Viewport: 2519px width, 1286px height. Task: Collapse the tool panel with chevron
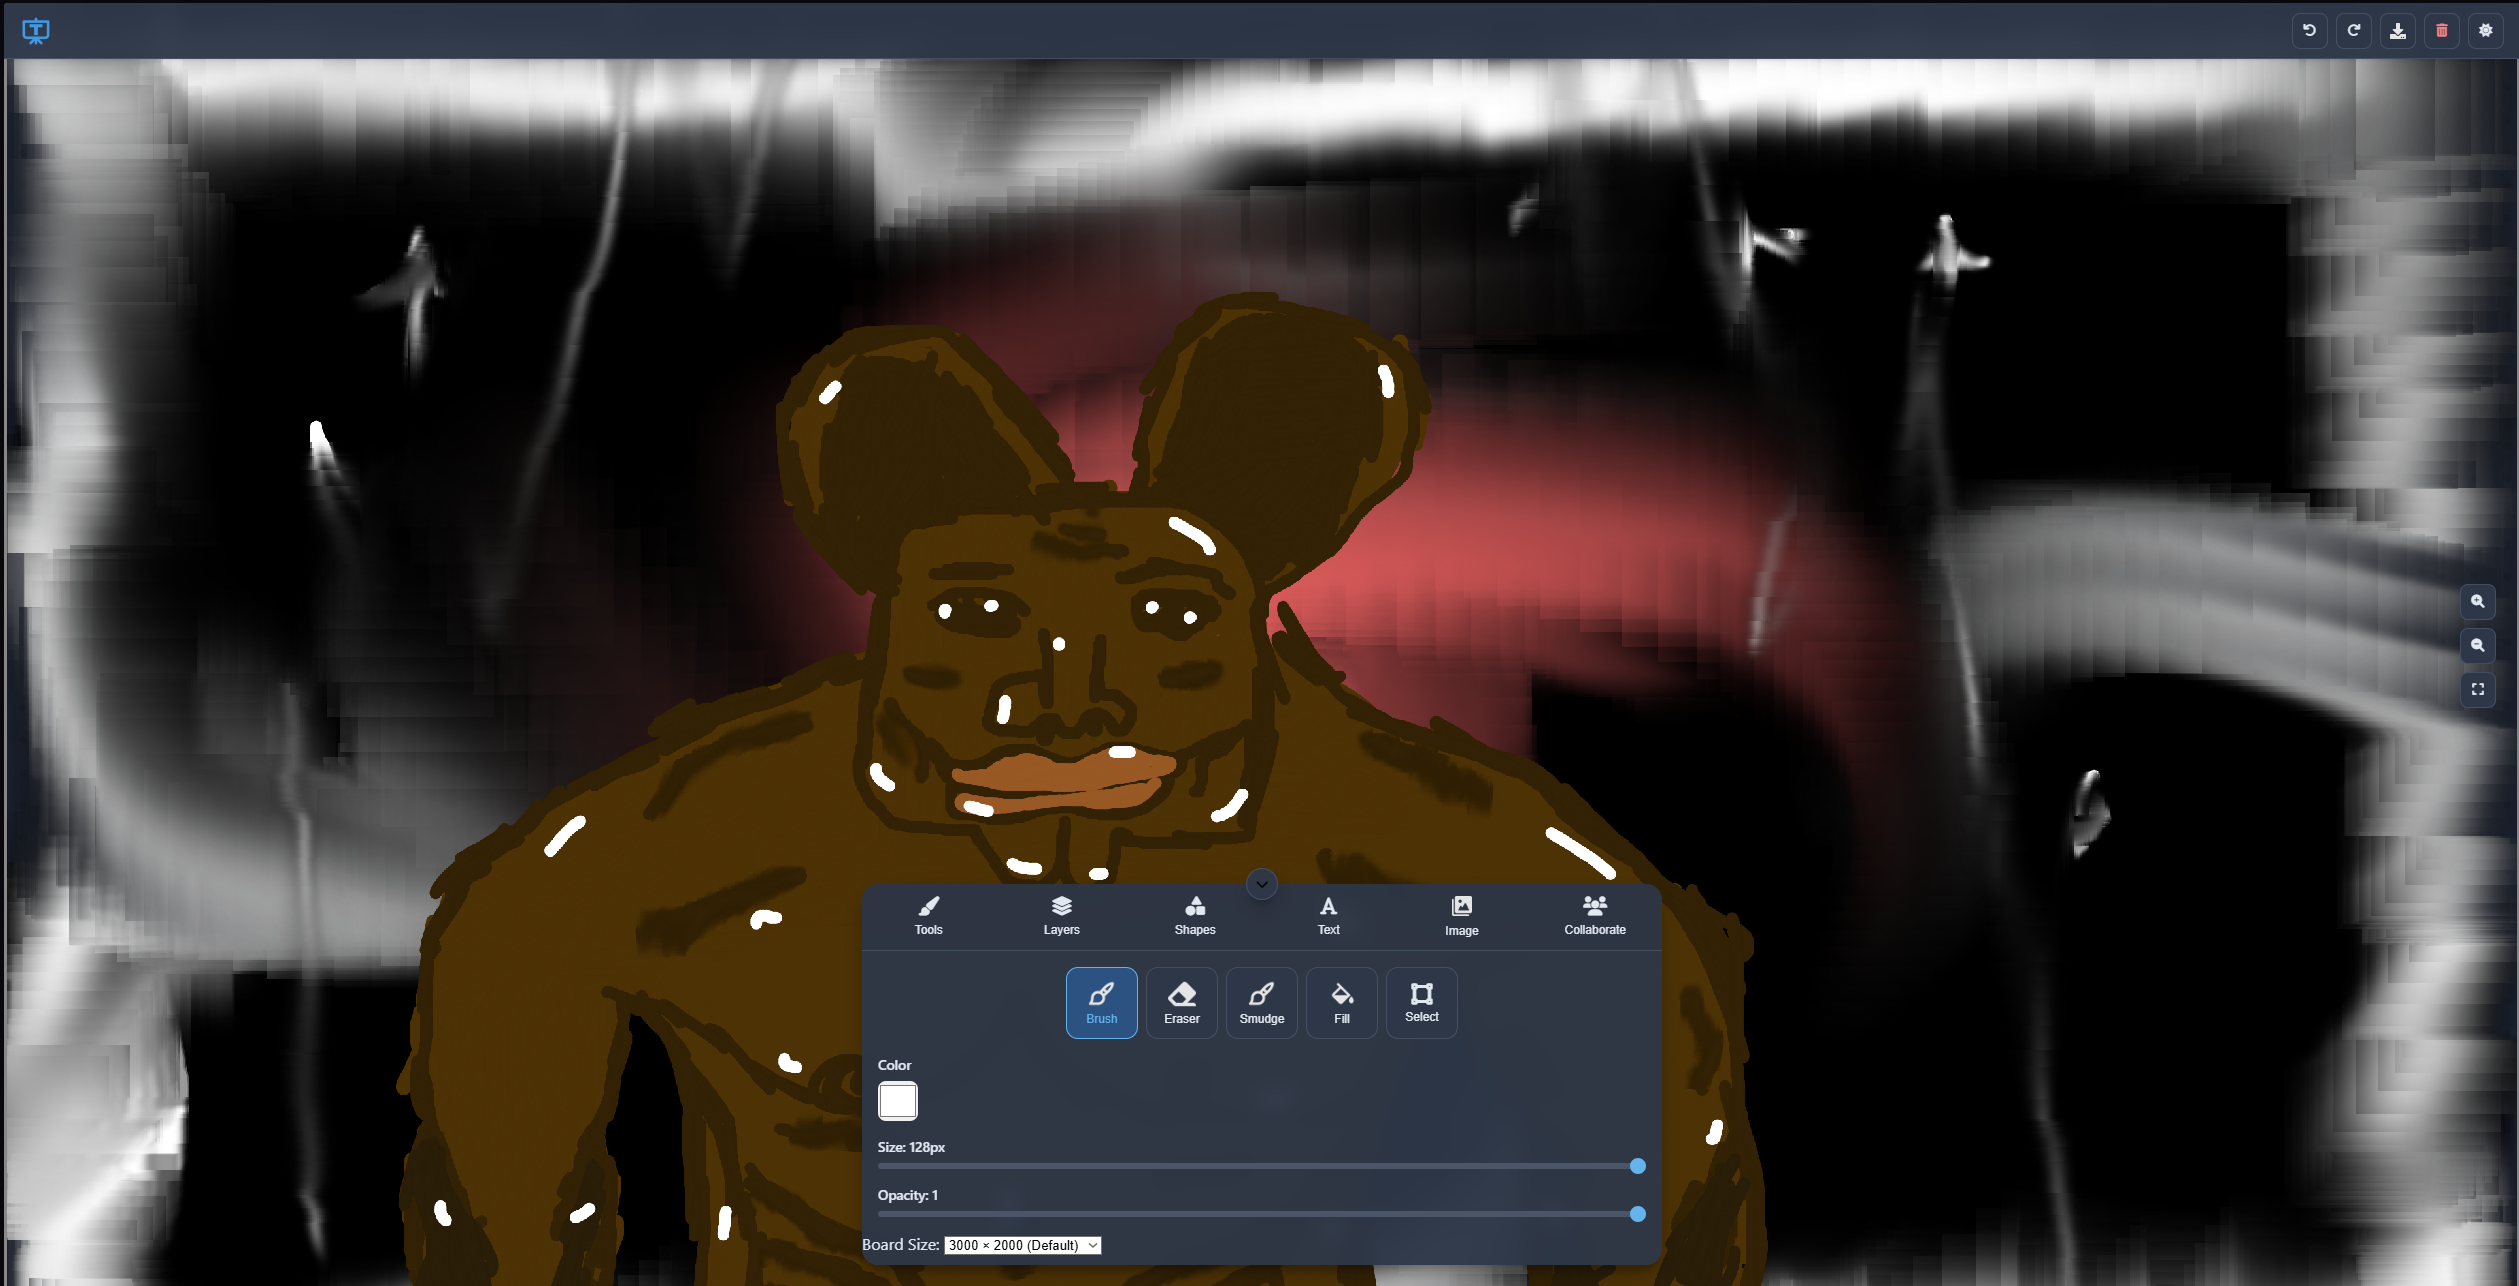pyautogui.click(x=1261, y=884)
